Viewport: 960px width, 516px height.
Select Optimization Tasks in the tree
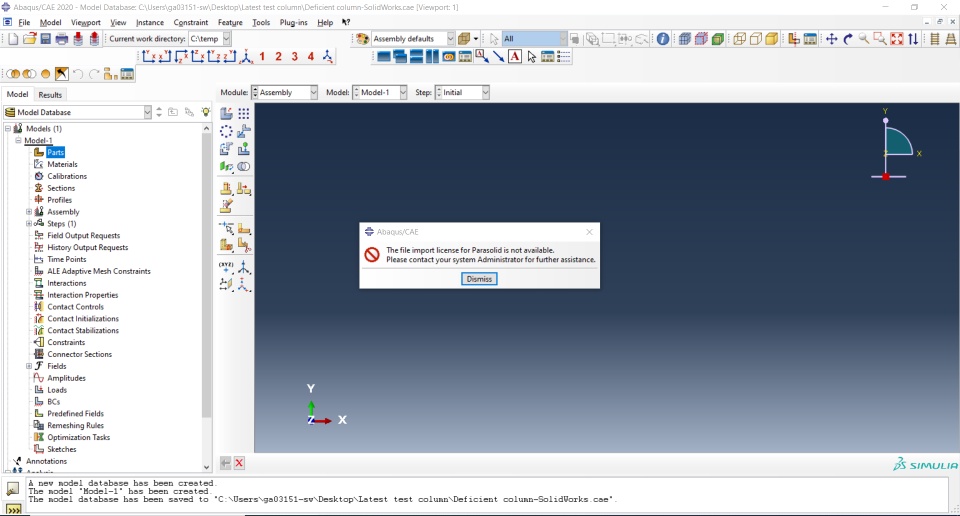(78, 437)
